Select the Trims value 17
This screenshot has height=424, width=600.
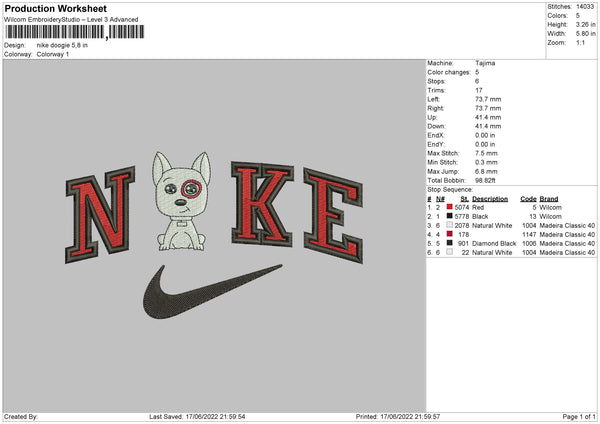point(479,90)
